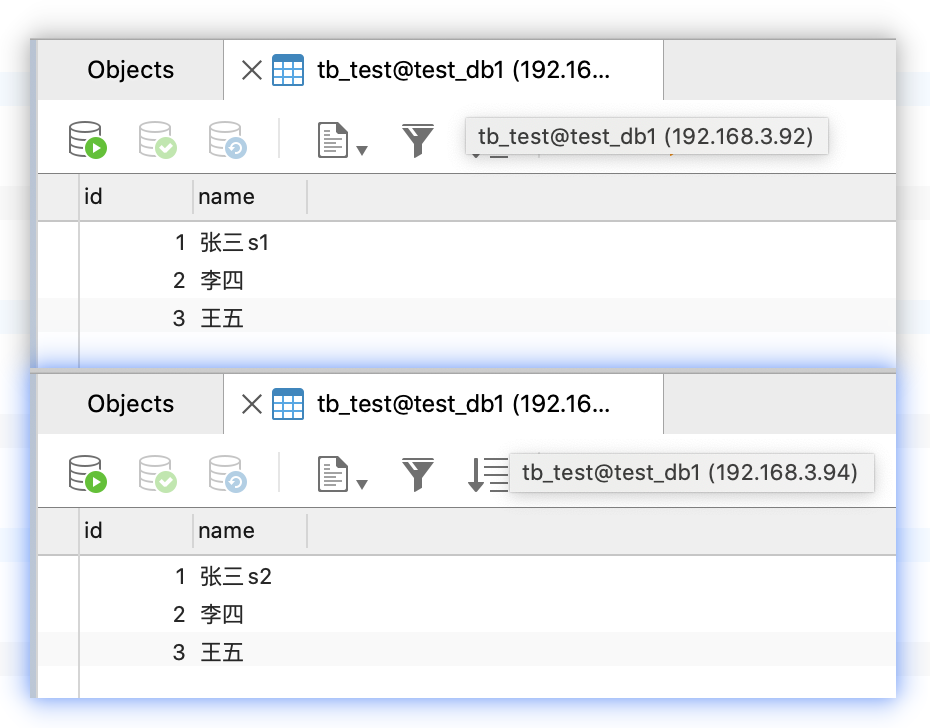Viewport: 930px width, 728px height.
Task: Click Rollback icon in top window toolbar
Action: coord(227,140)
